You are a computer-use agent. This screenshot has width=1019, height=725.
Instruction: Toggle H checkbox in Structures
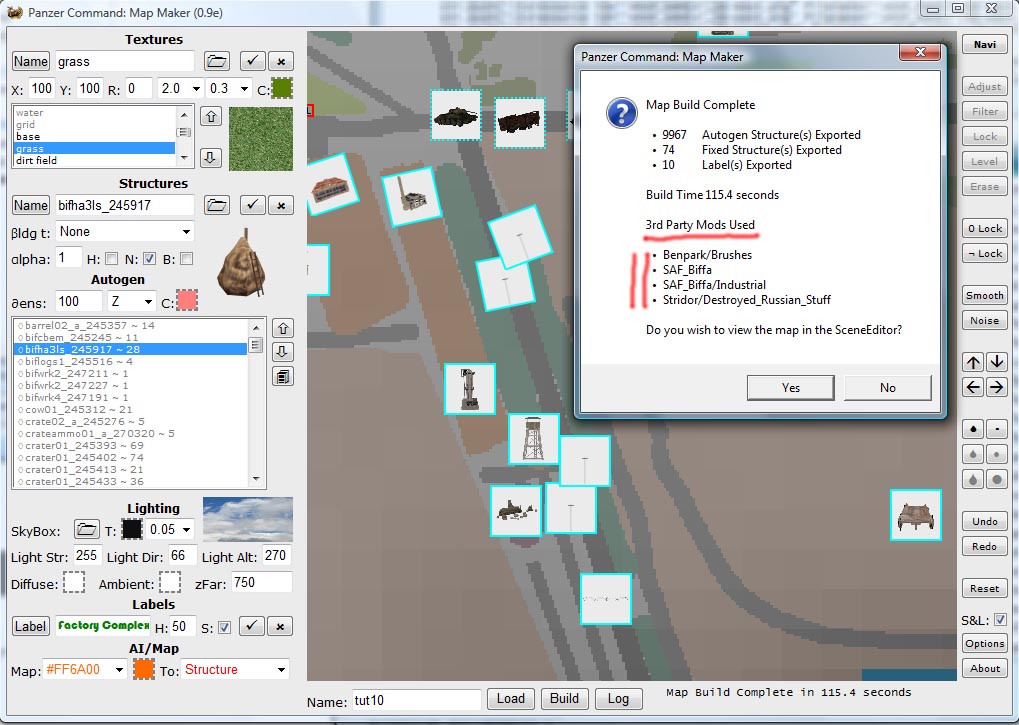pos(112,259)
